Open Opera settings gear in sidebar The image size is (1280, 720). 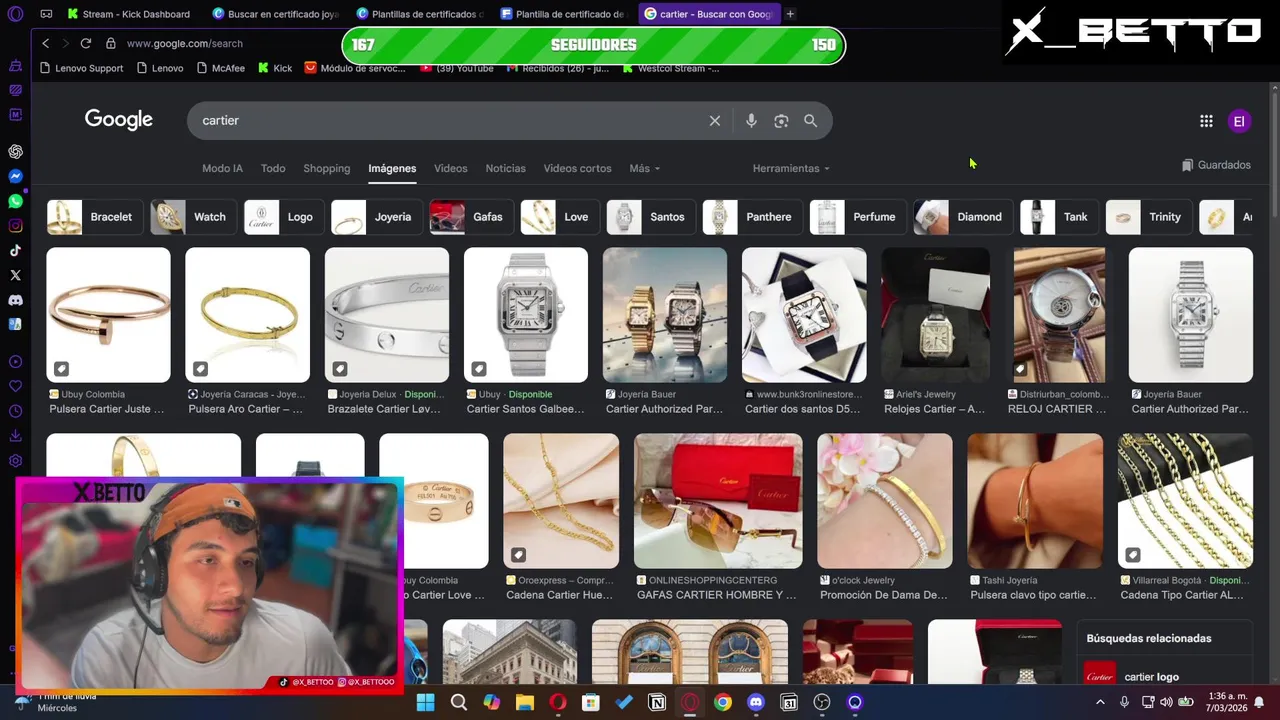15,461
